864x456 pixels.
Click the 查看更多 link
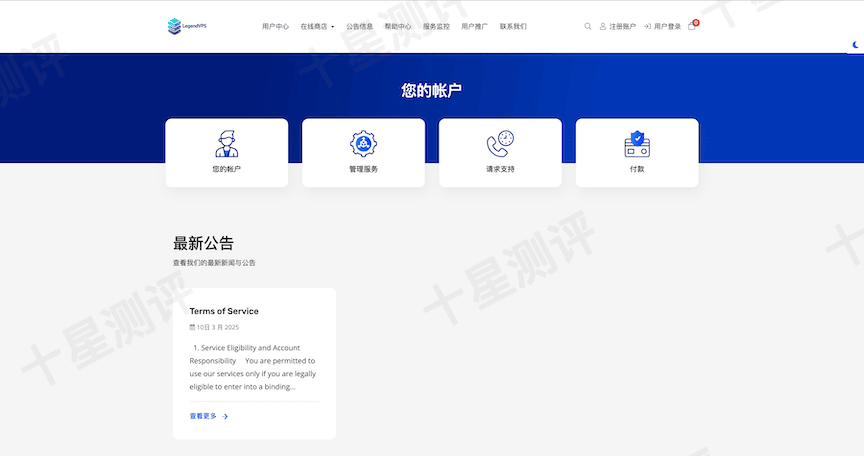pos(203,416)
